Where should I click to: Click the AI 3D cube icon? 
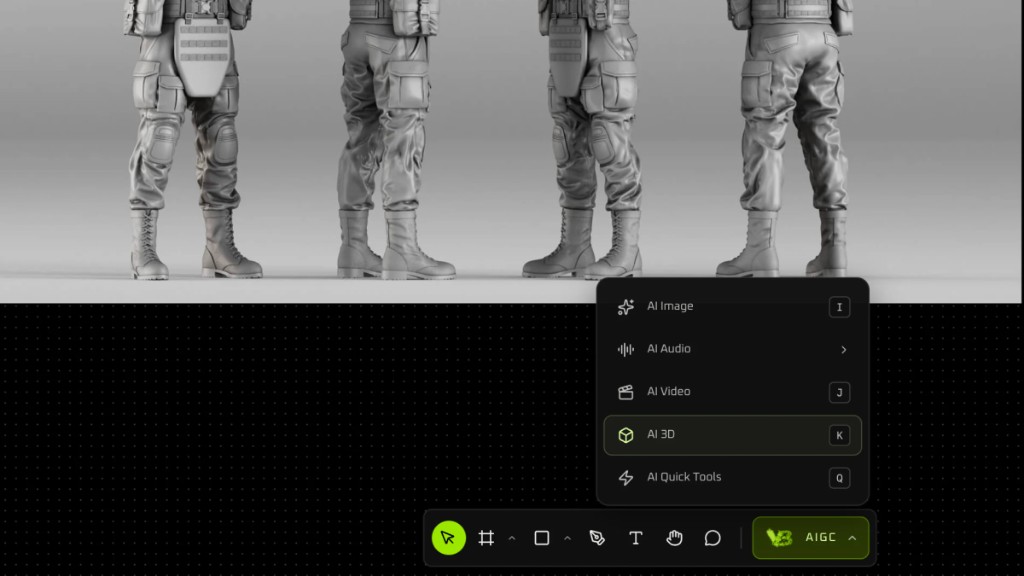pos(626,435)
